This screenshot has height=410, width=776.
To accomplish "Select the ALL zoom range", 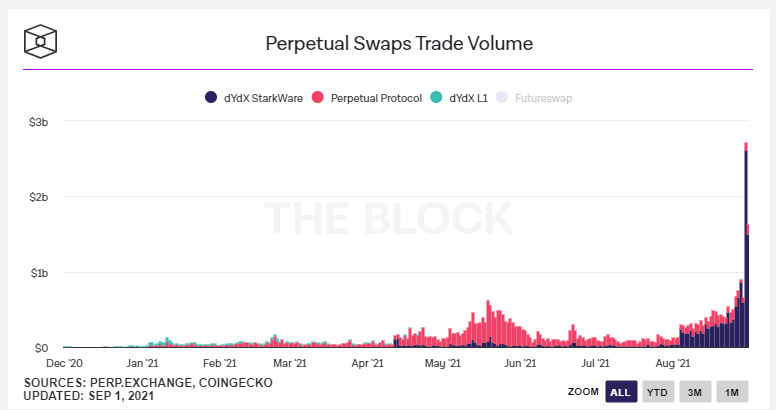I will tap(621, 392).
